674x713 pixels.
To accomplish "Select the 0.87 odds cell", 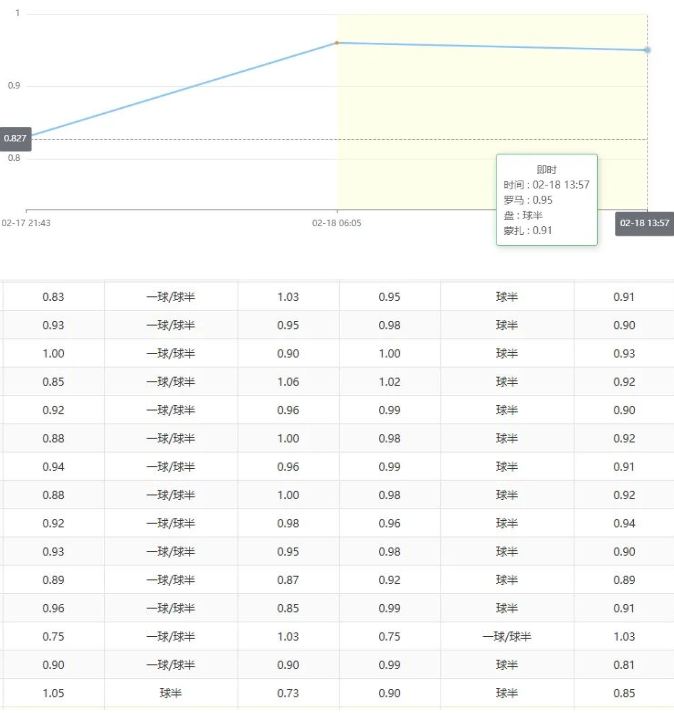I will (288, 580).
